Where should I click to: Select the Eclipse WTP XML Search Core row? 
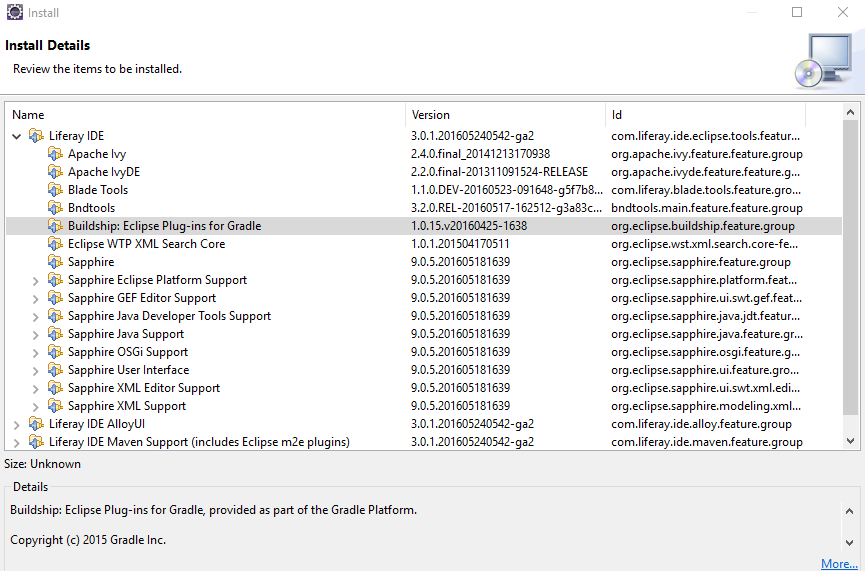click(424, 244)
